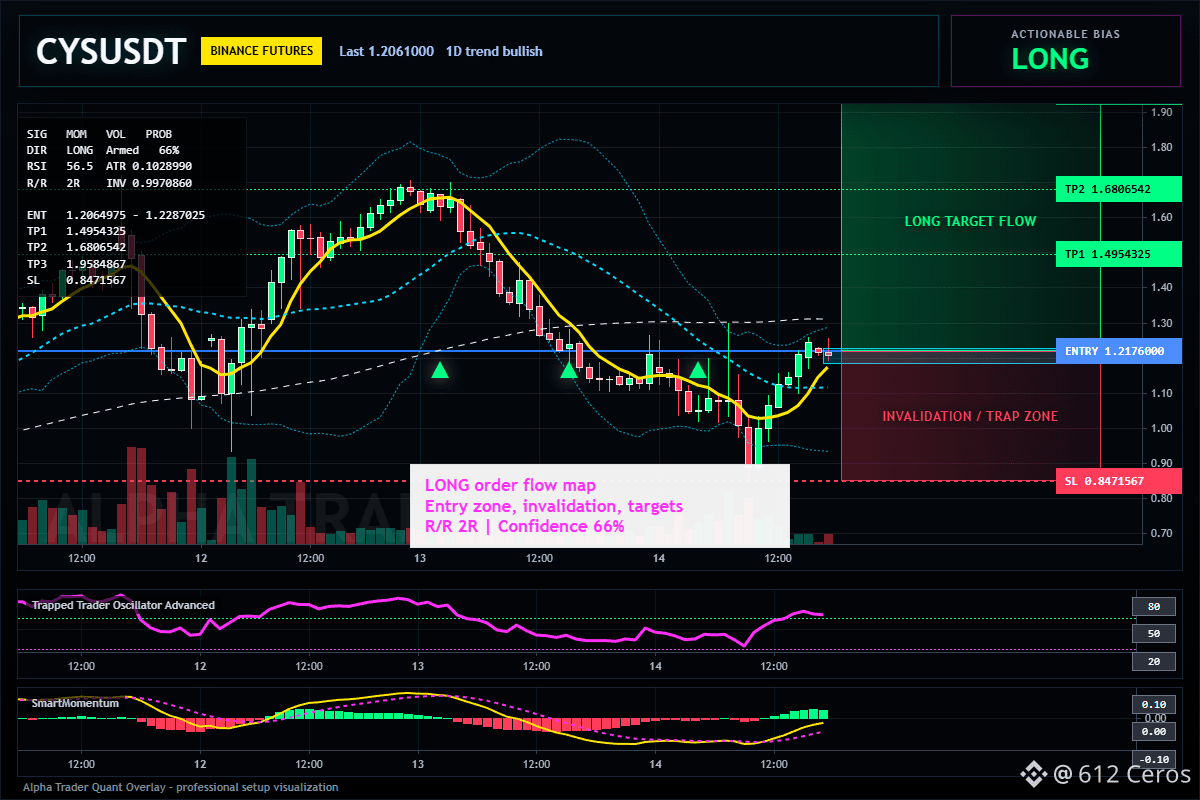Click the oscillator 50 level label
The image size is (1200, 800).
(x=1153, y=634)
